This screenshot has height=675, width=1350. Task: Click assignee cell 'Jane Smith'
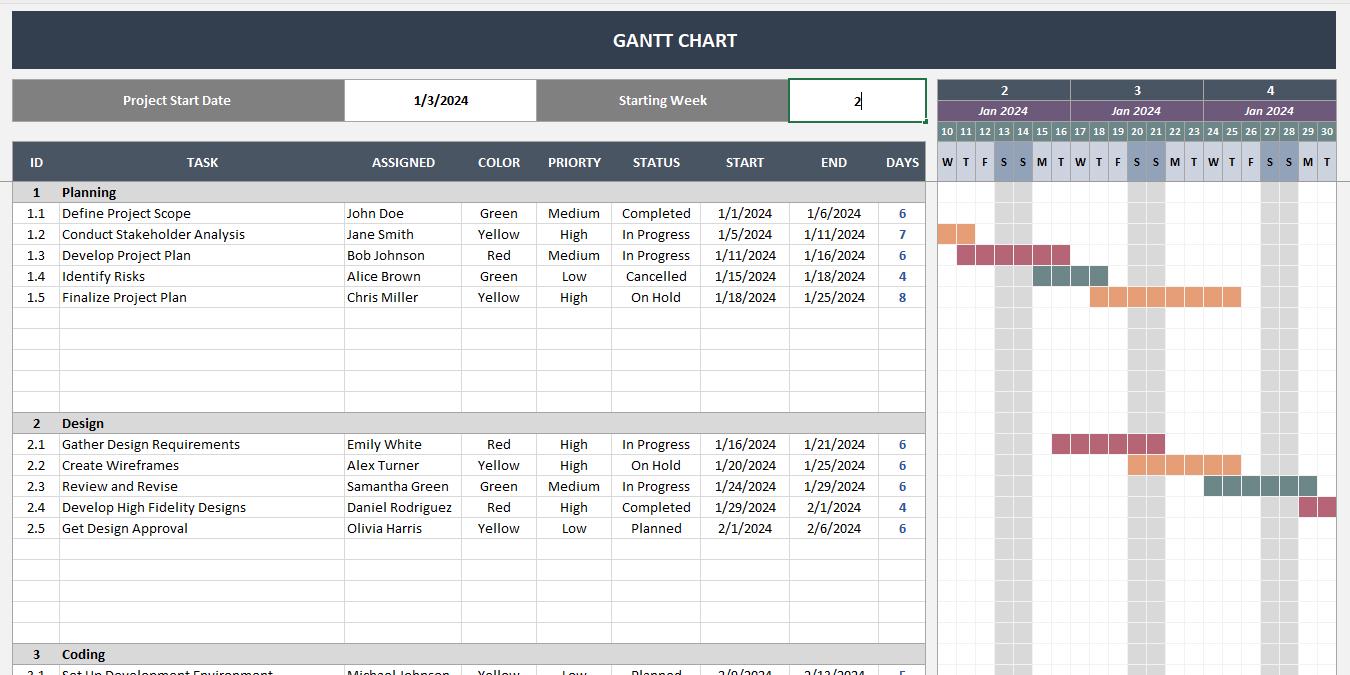point(403,234)
